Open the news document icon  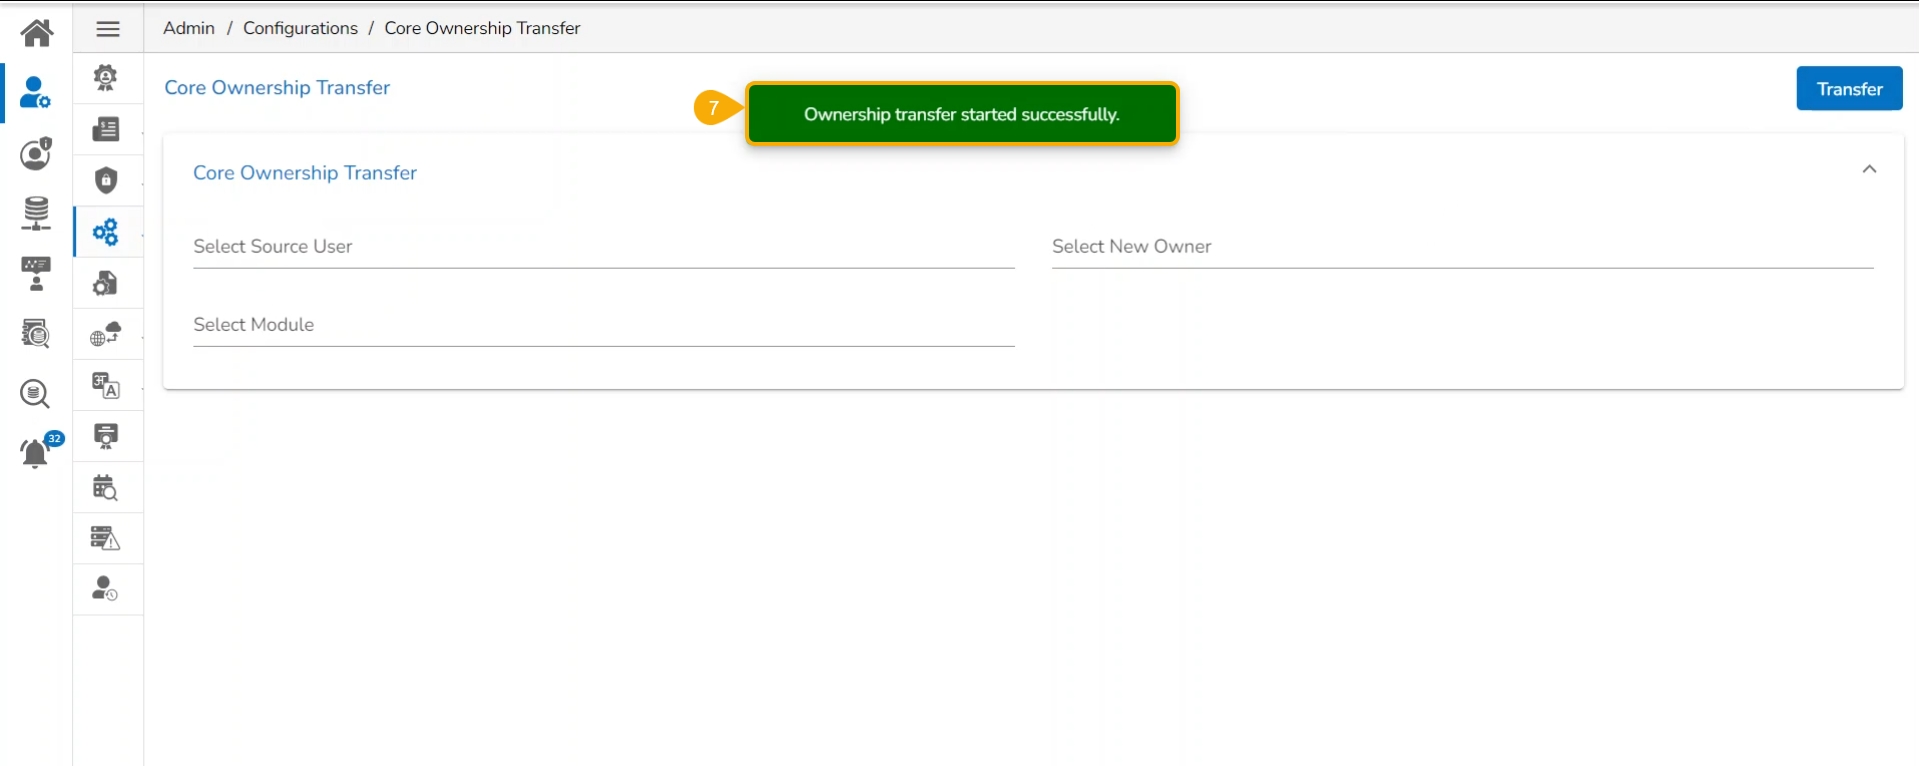[x=106, y=129]
